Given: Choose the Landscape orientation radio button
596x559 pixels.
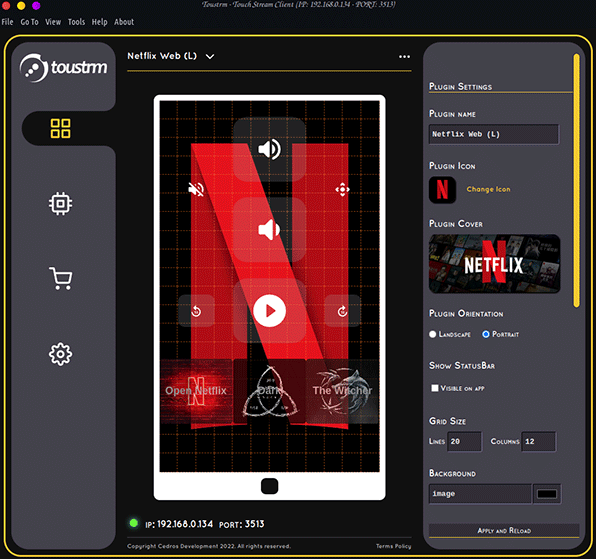Looking at the screenshot, I should pyautogui.click(x=433, y=334).
